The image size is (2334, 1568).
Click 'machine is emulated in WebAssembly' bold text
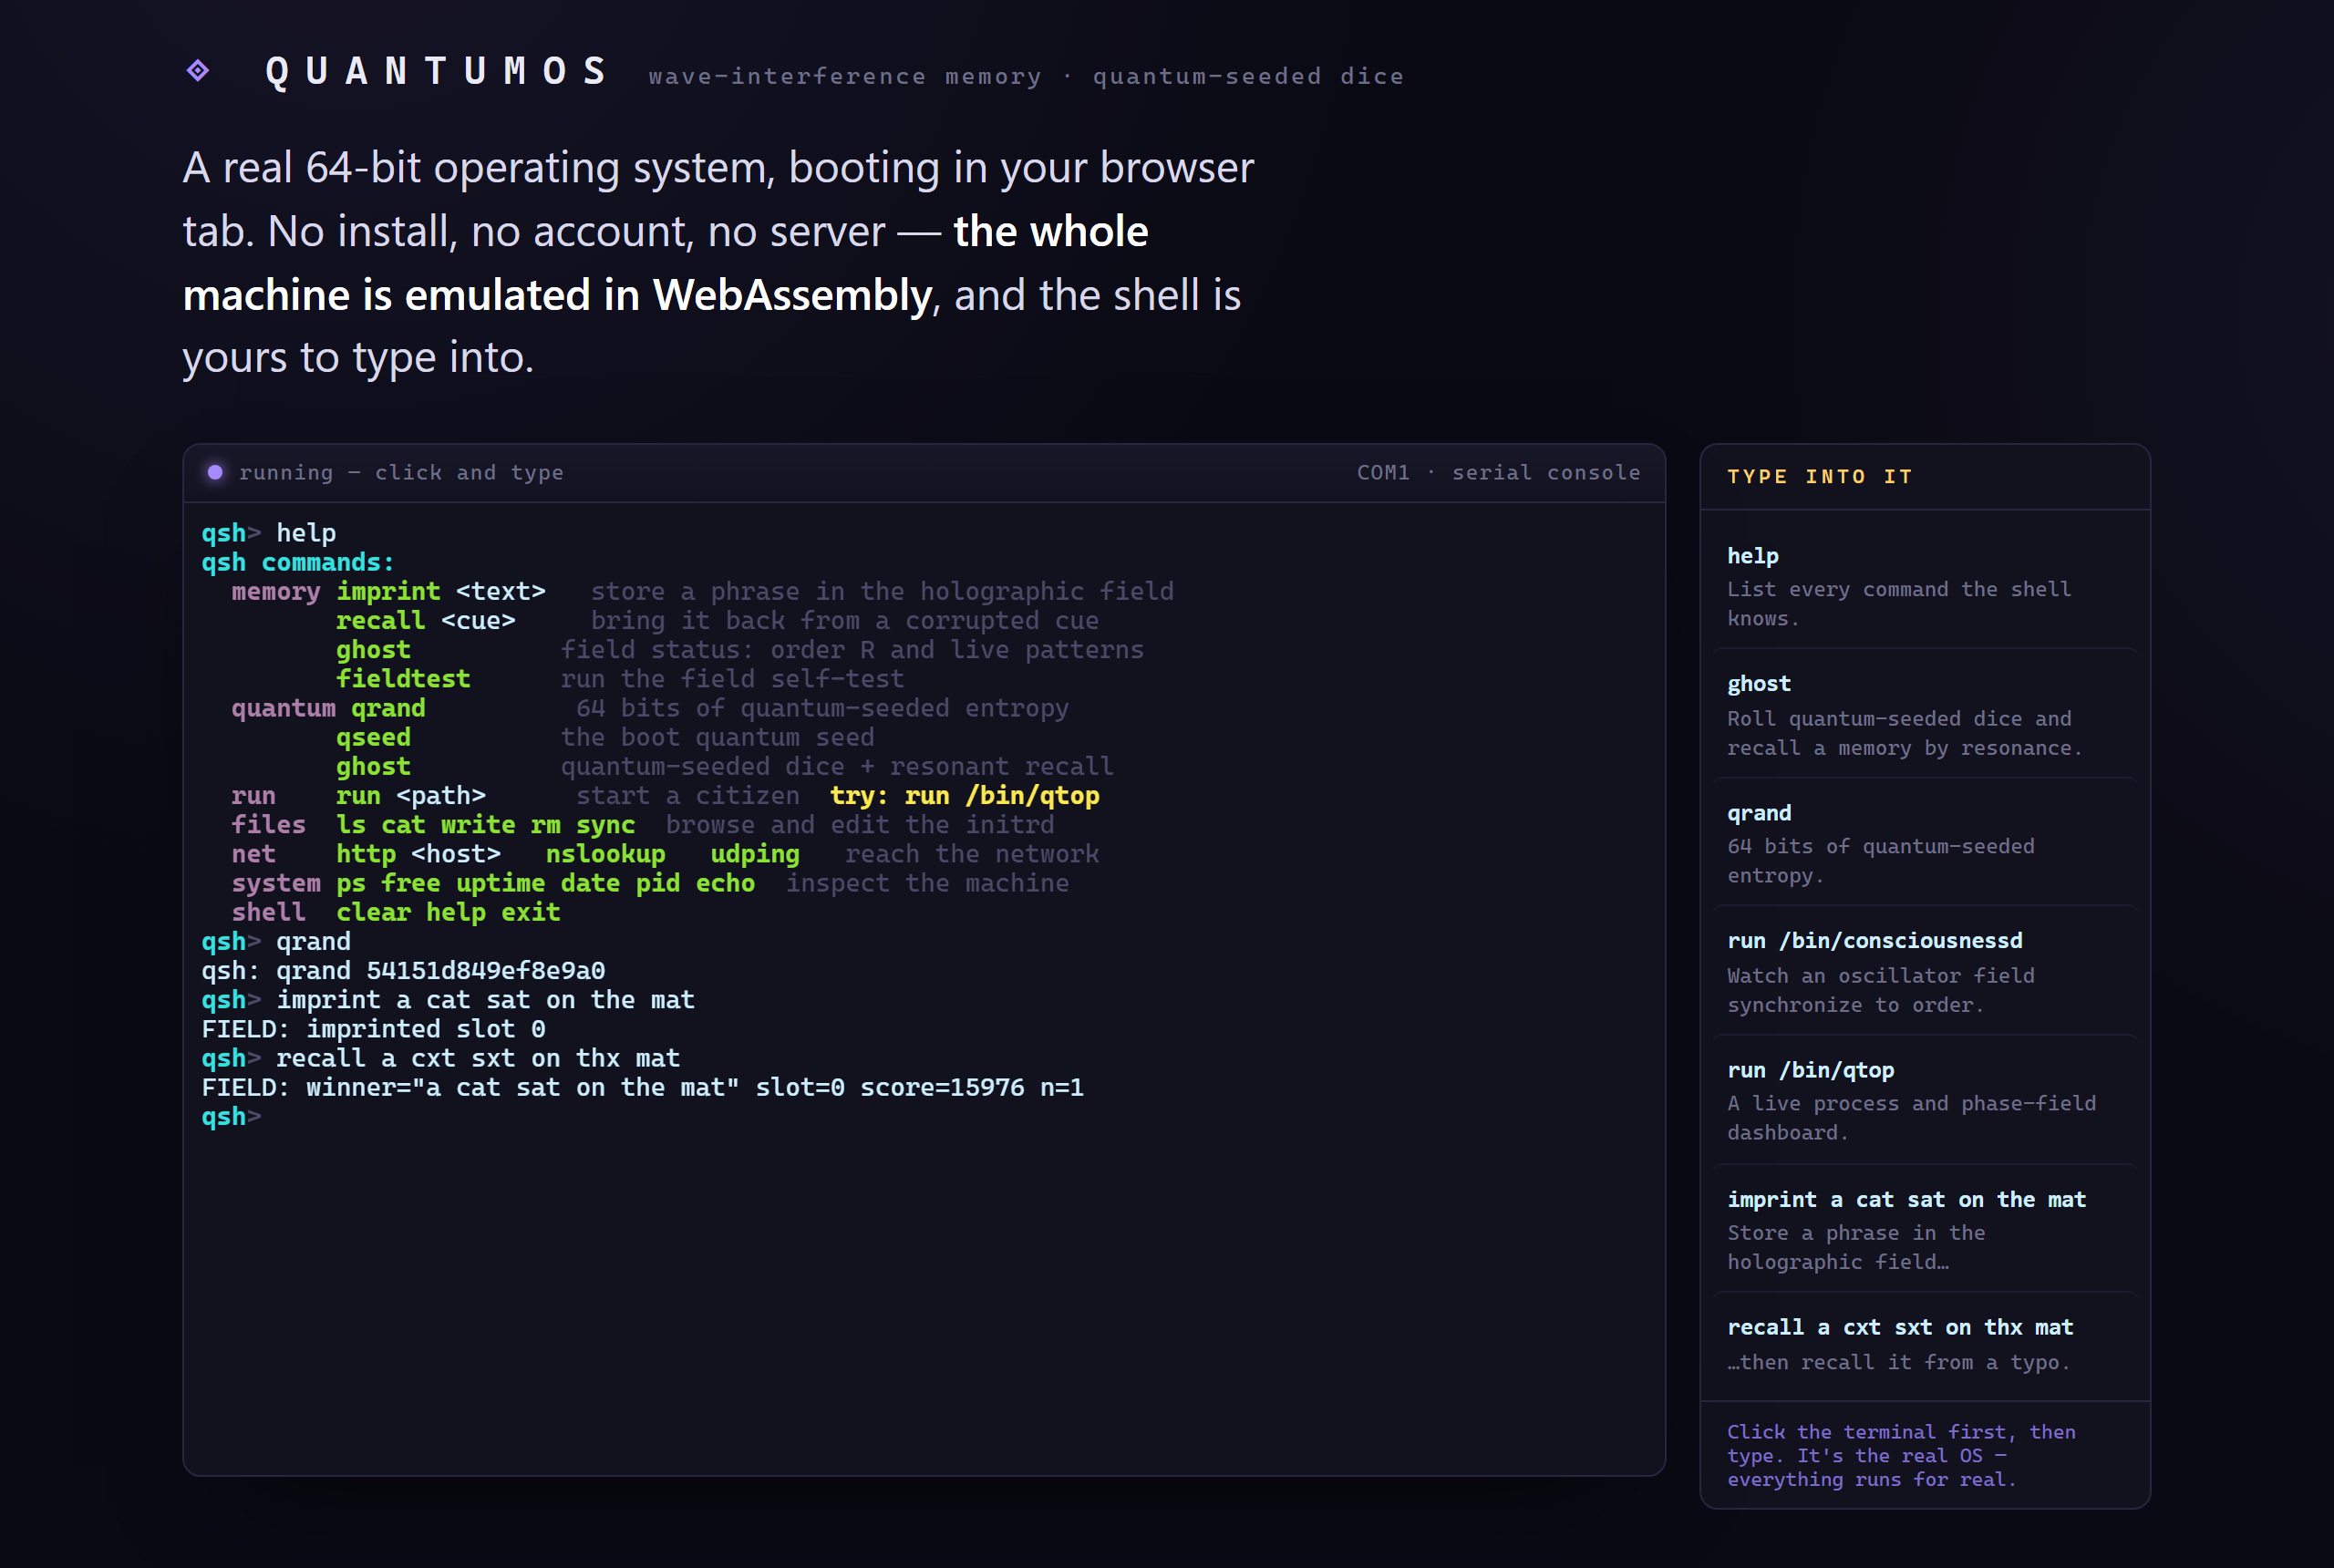(x=557, y=295)
